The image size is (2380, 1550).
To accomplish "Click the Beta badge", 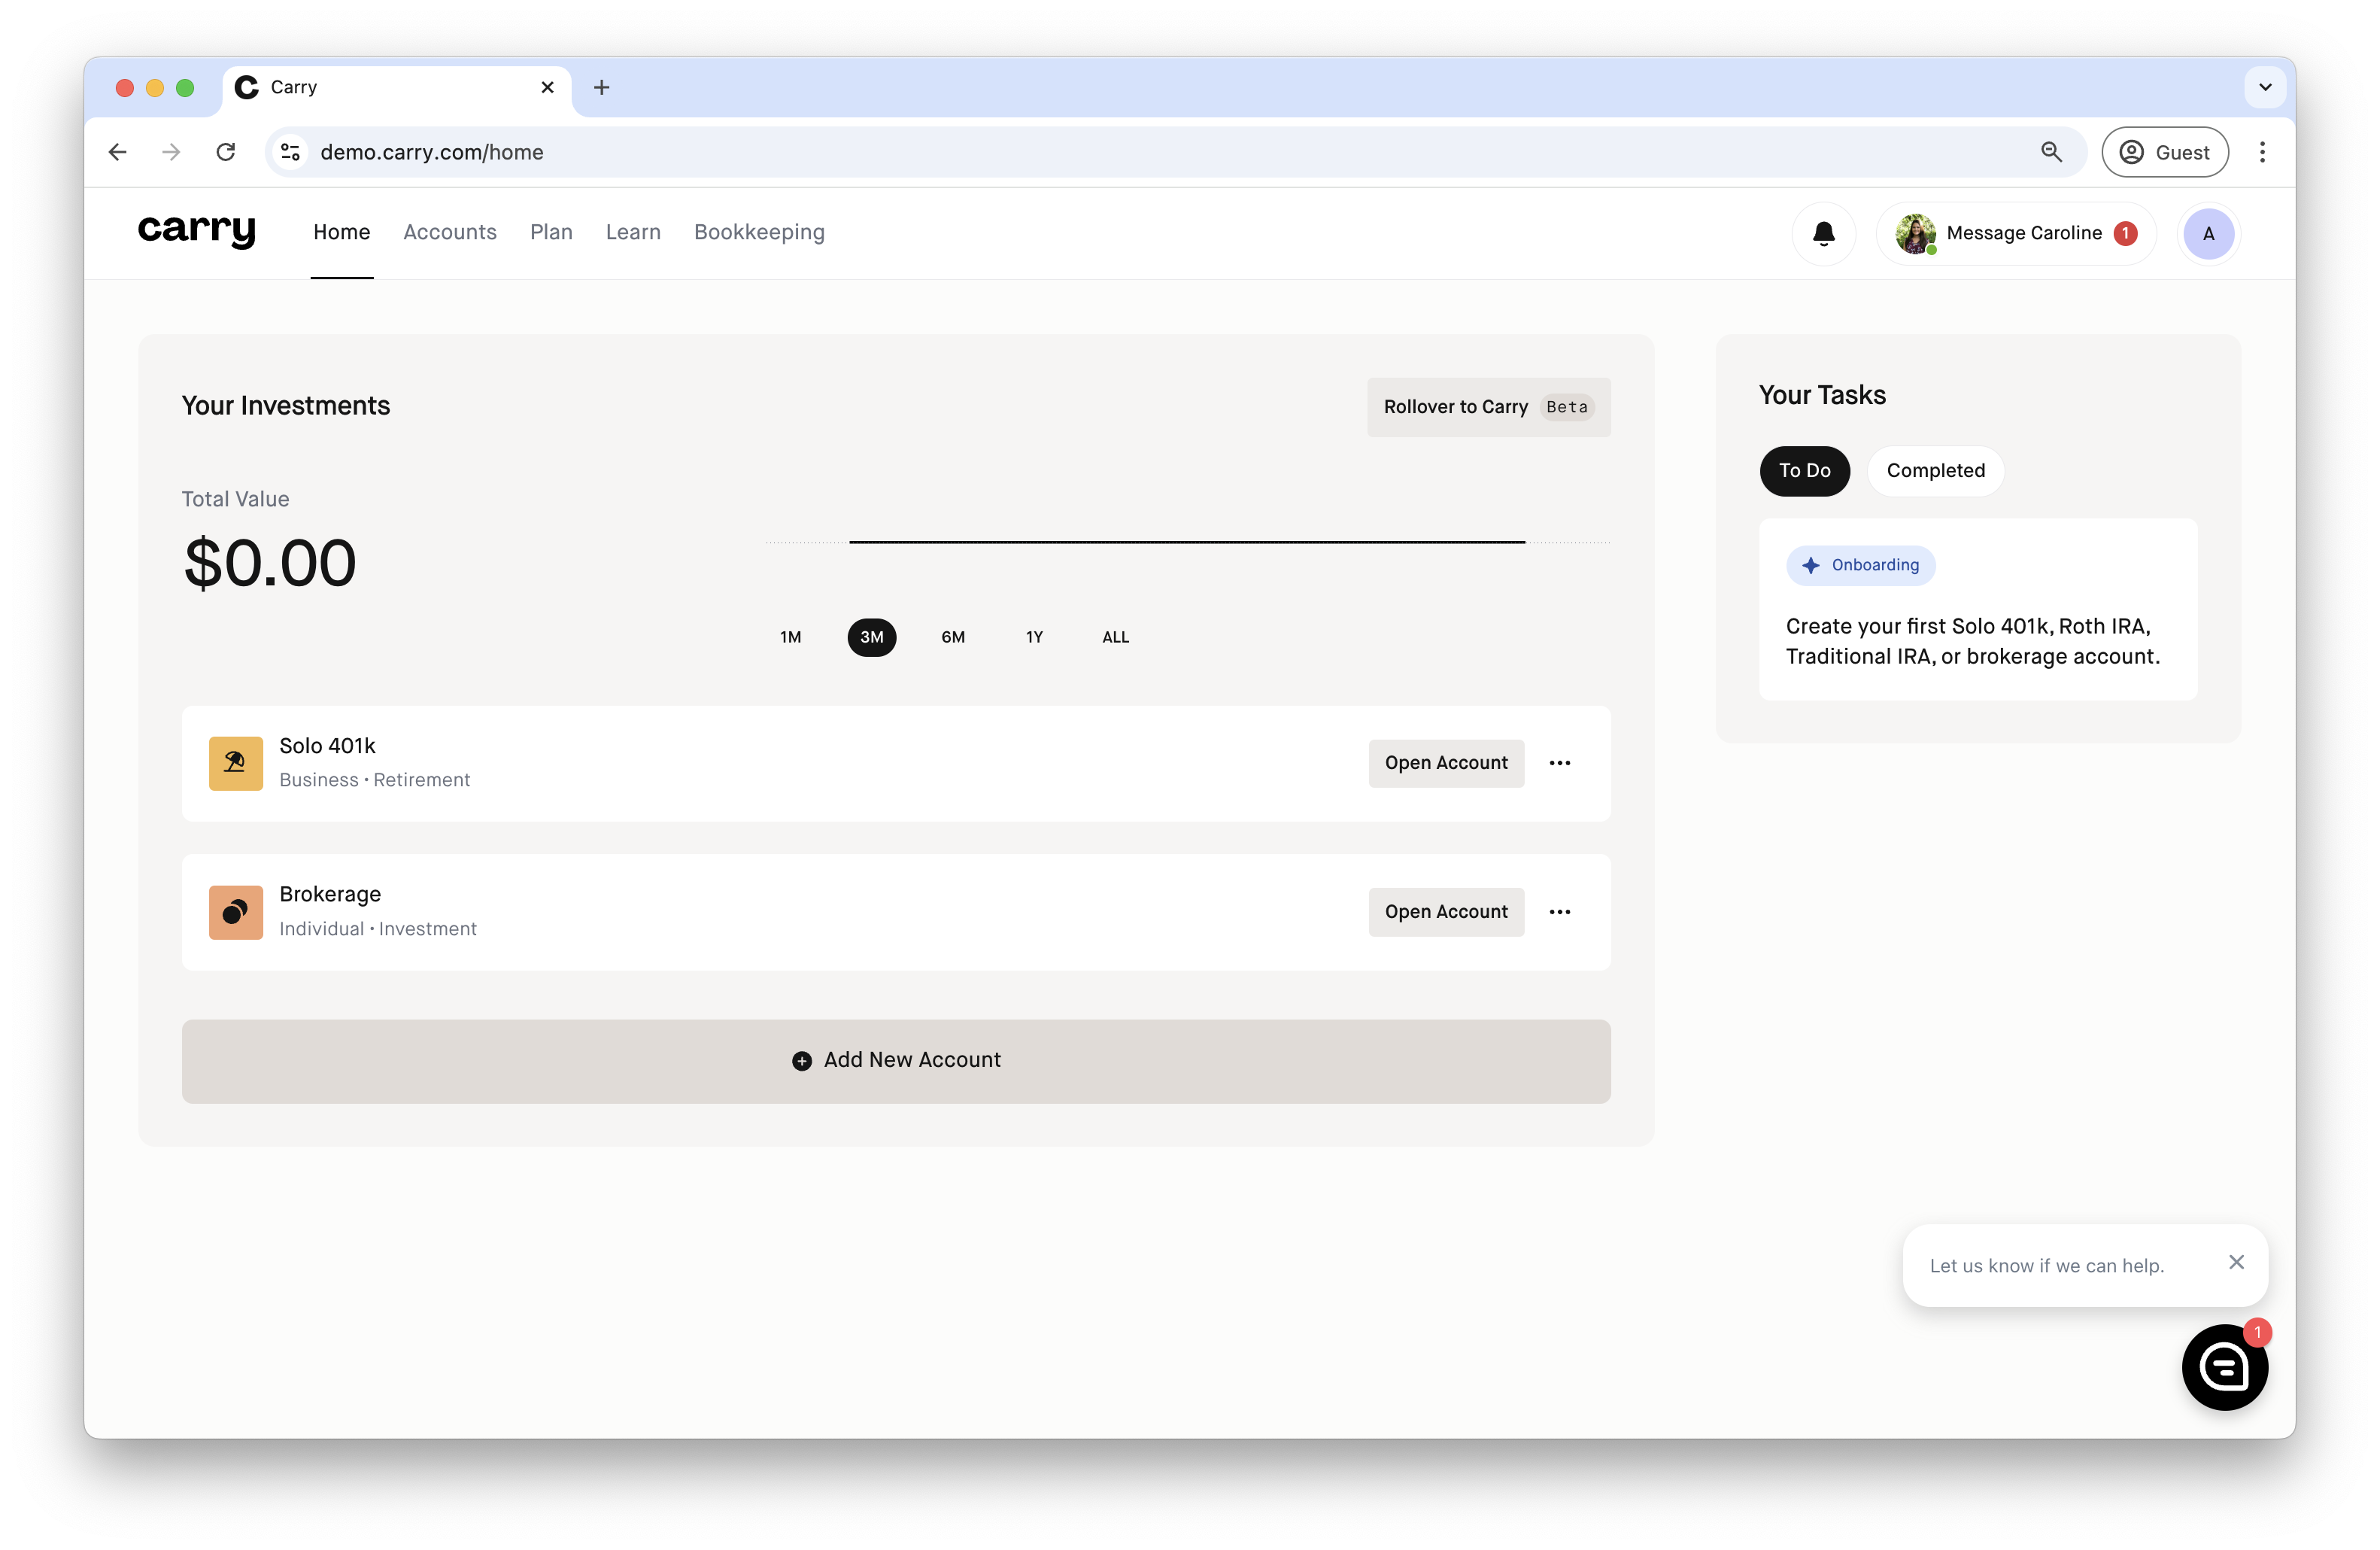I will pyautogui.click(x=1566, y=407).
